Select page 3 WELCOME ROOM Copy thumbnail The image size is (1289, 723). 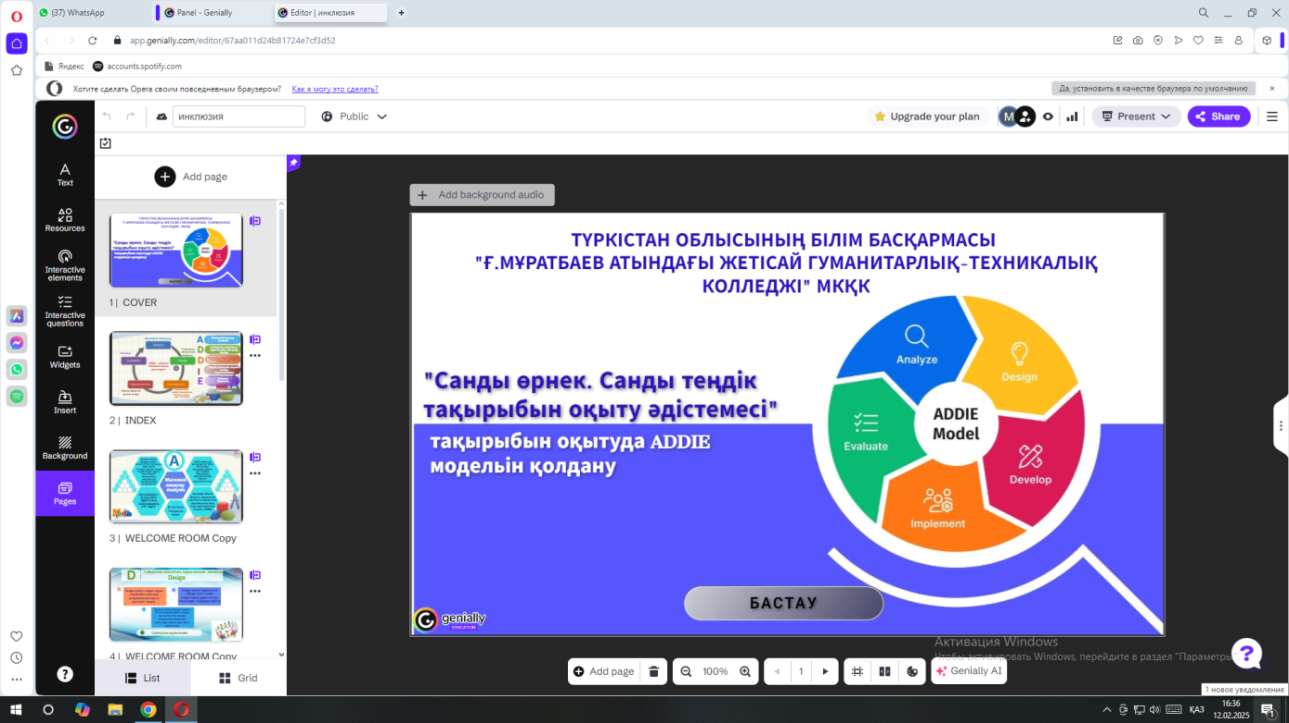[176, 486]
